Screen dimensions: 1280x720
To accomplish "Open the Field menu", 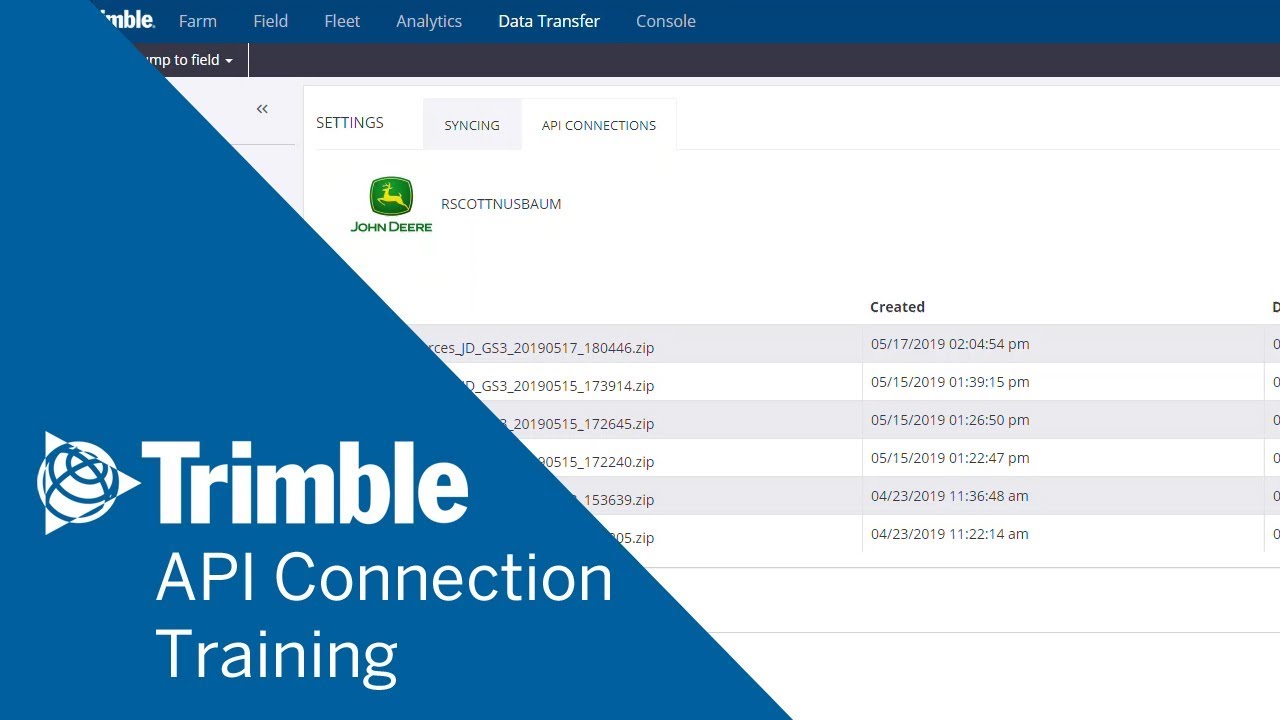I will coord(270,21).
